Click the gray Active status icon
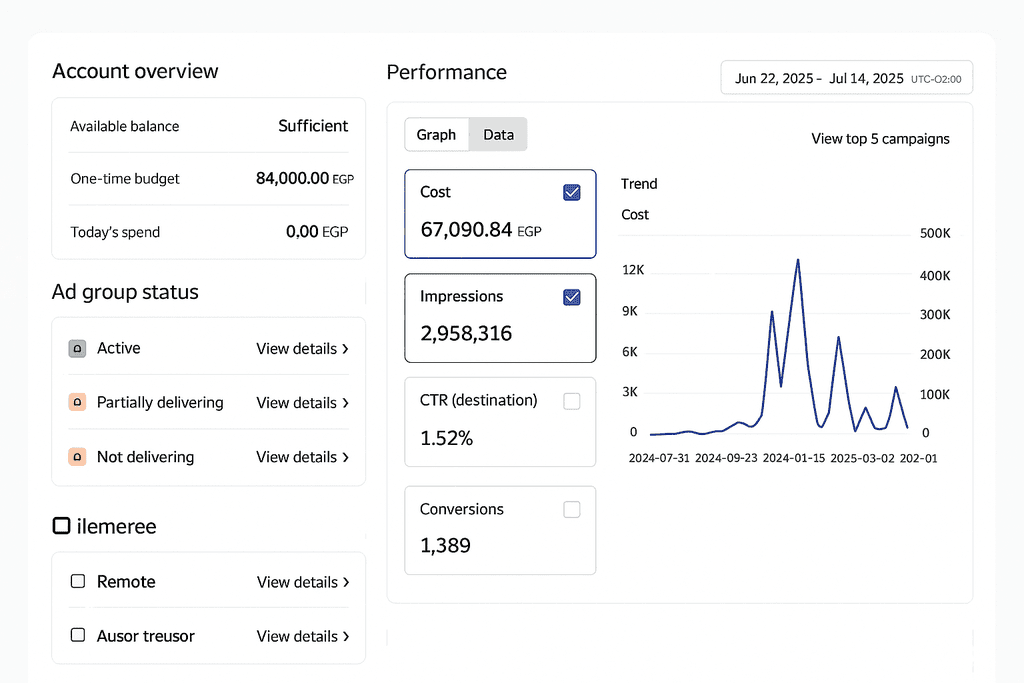The image size is (1024, 683). coord(78,349)
